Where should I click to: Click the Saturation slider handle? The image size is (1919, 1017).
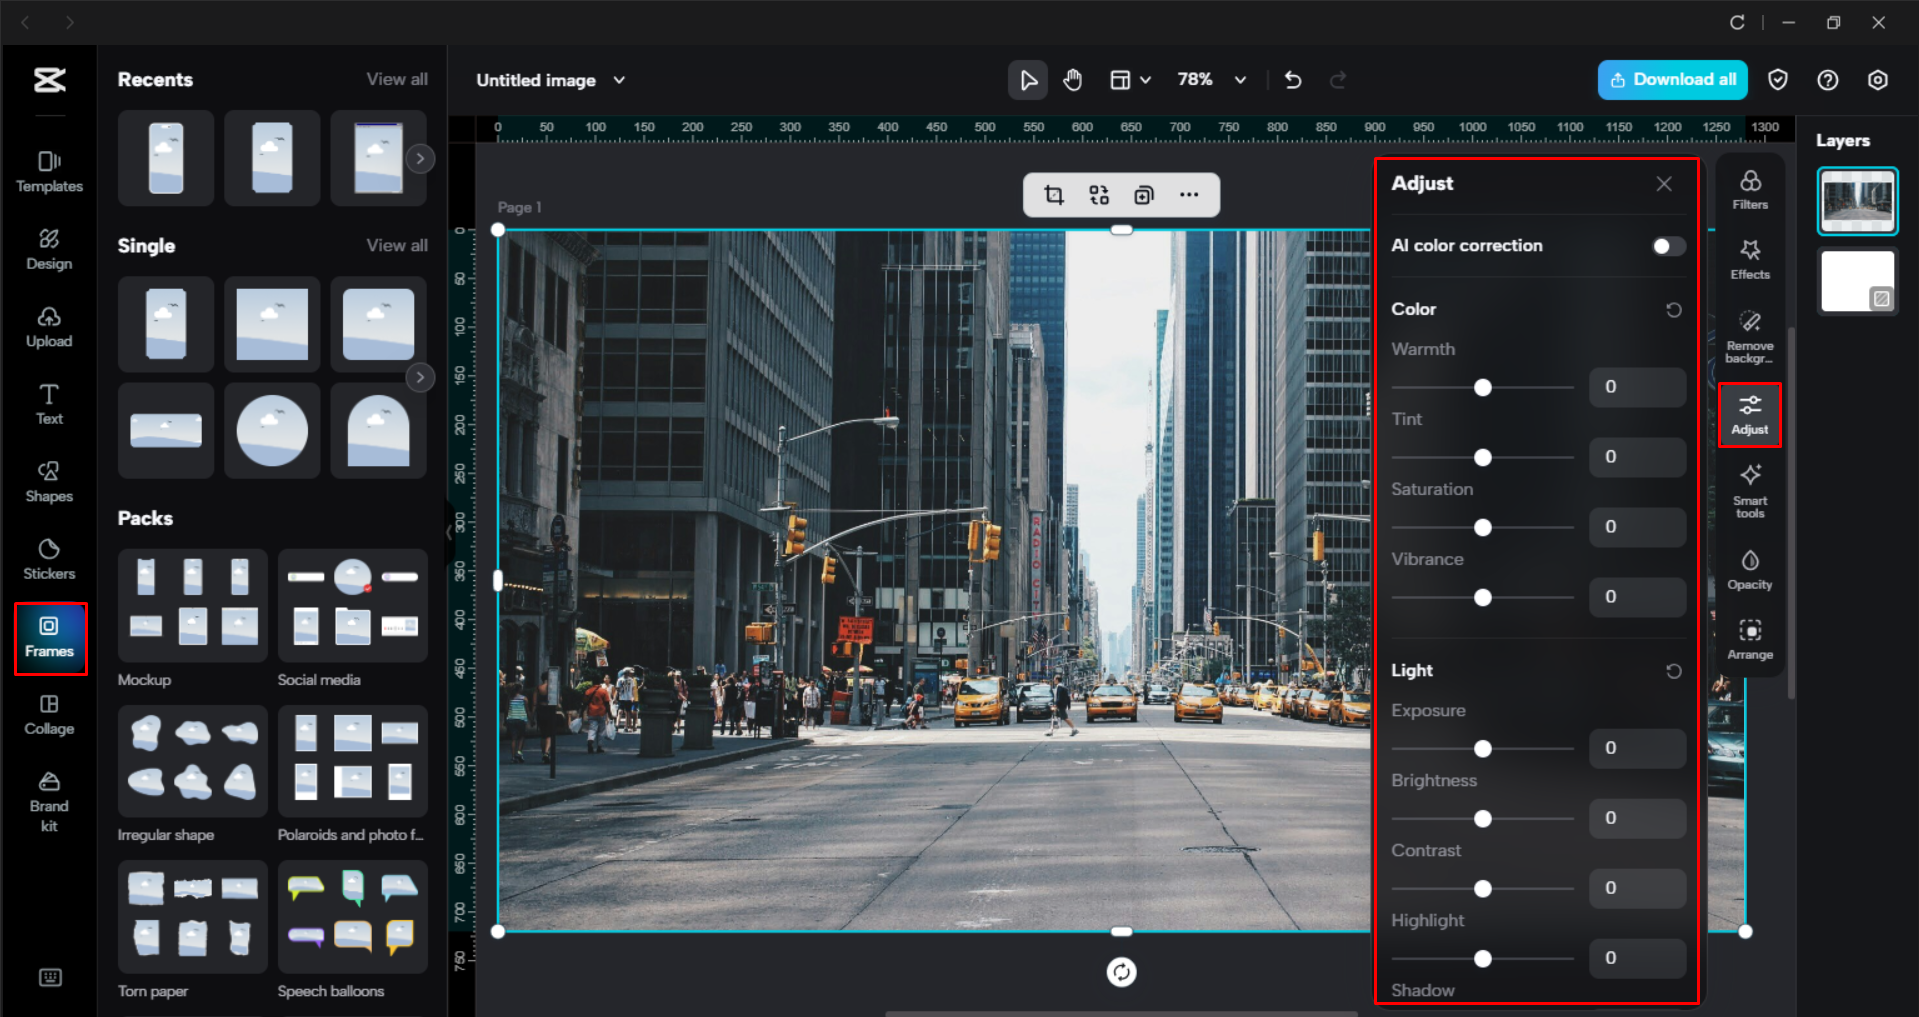click(x=1482, y=527)
